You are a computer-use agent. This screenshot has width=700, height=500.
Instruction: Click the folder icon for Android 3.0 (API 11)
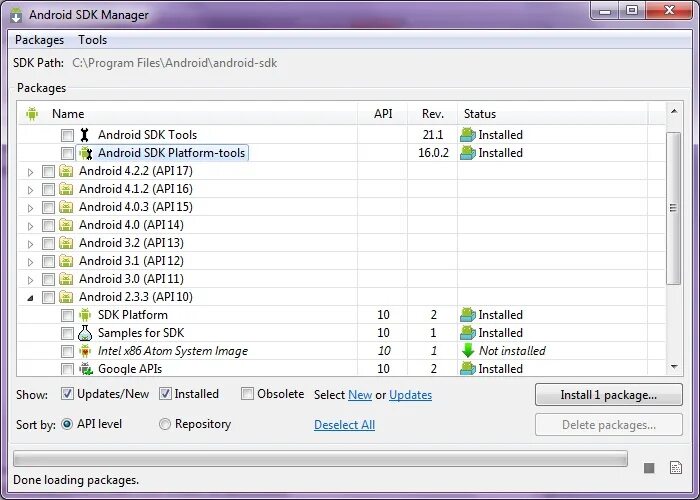pos(66,279)
